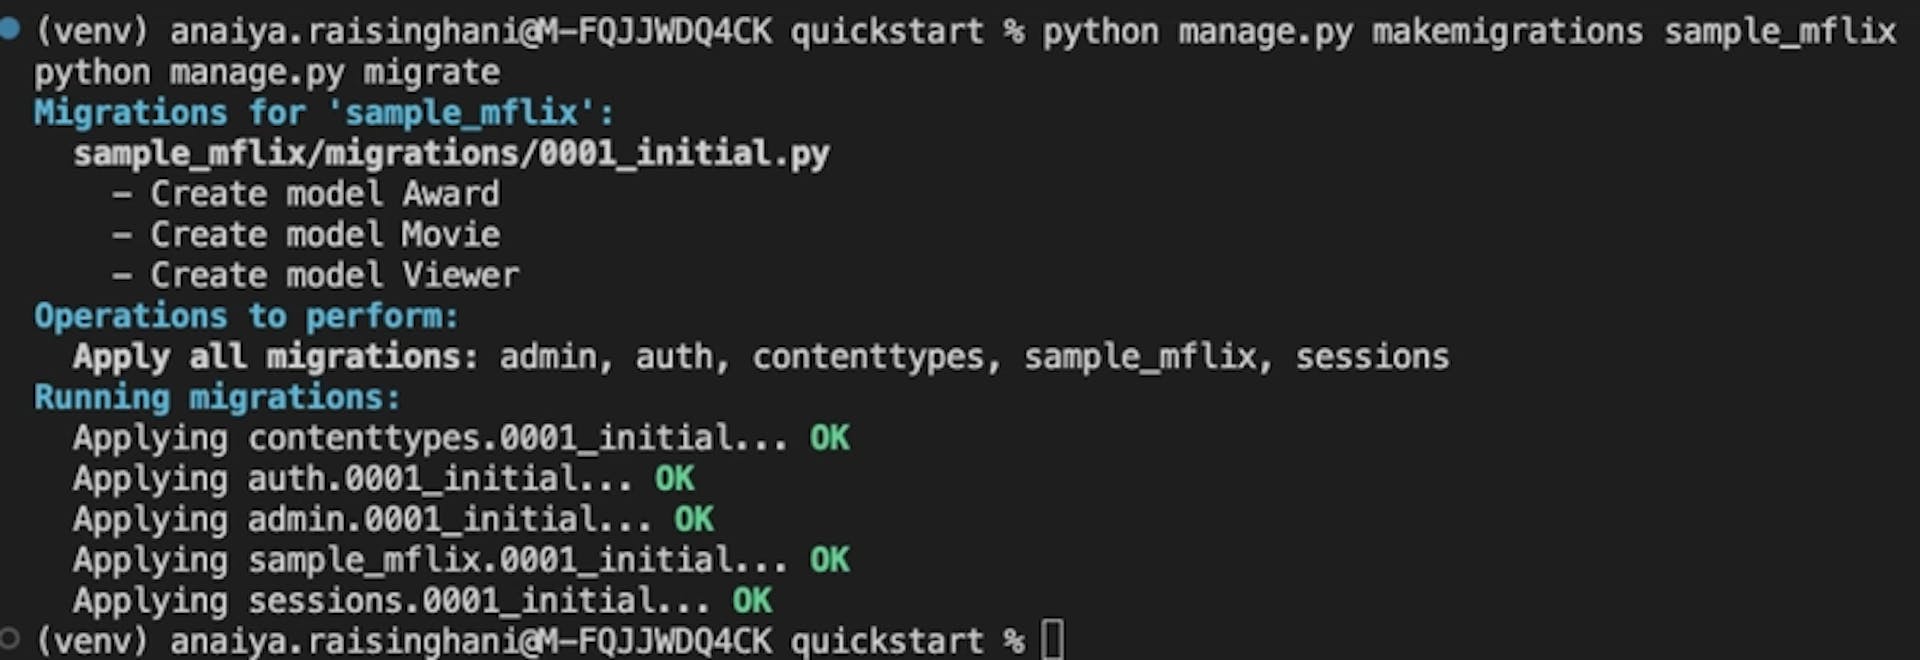Open the sample_mflix/migrations/0001_initial.py file path
Screen dimensions: 1920x660
point(451,153)
